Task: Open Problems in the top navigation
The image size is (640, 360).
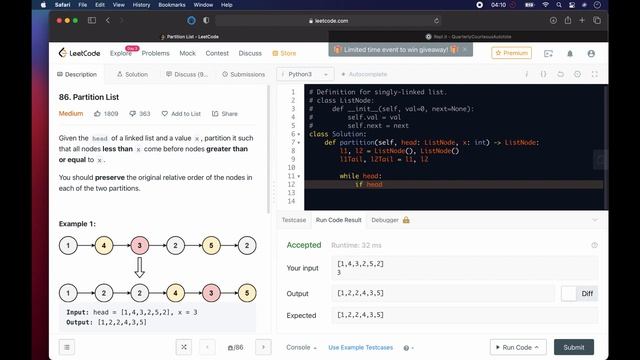Action: pos(156,53)
